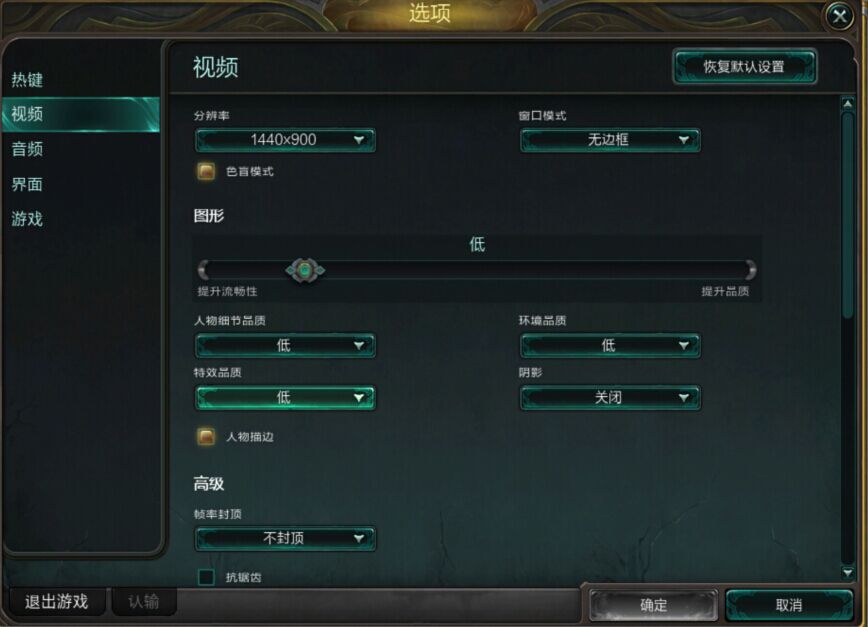The height and width of the screenshot is (627, 868).
Task: Enable the 抗锯齿 checkbox
Action: (206, 577)
